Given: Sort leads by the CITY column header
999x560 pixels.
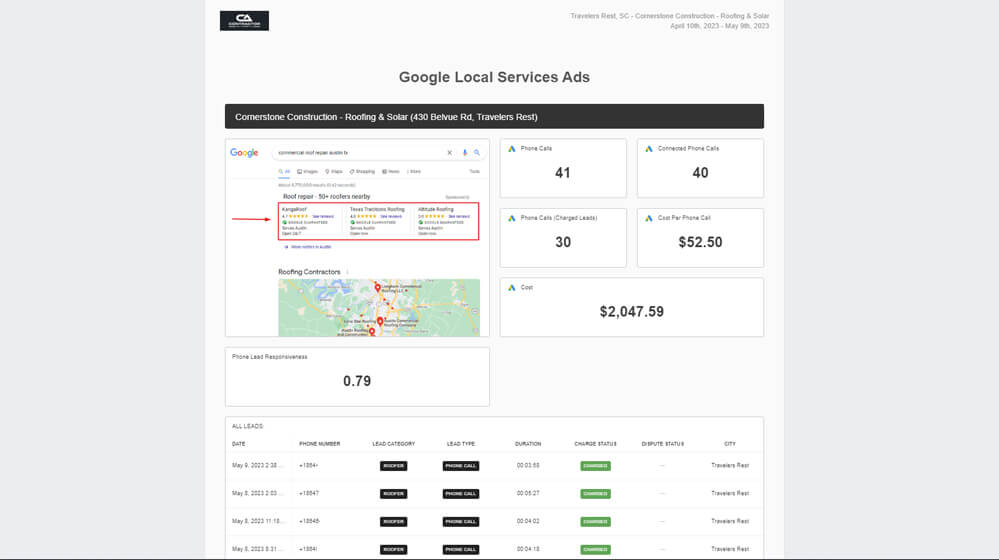Looking at the screenshot, I should click(730, 444).
